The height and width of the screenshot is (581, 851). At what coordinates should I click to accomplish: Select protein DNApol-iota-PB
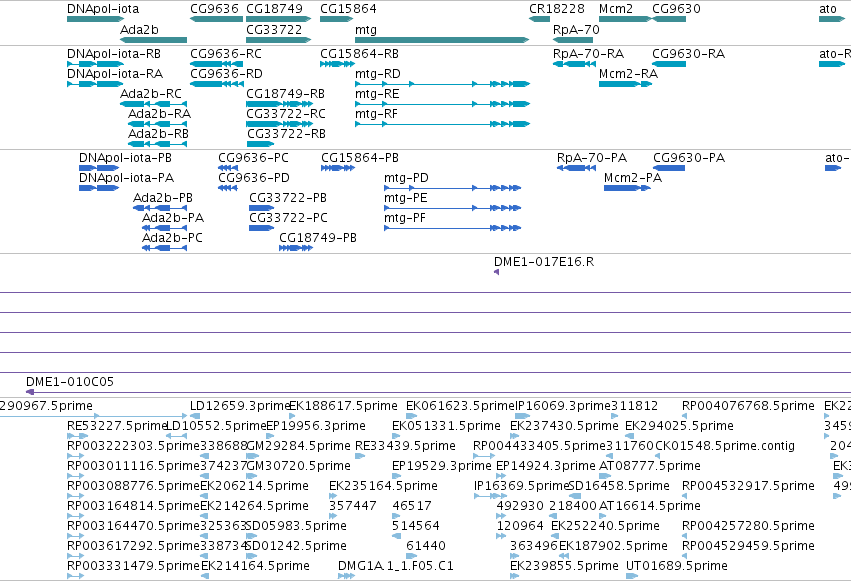99,168
